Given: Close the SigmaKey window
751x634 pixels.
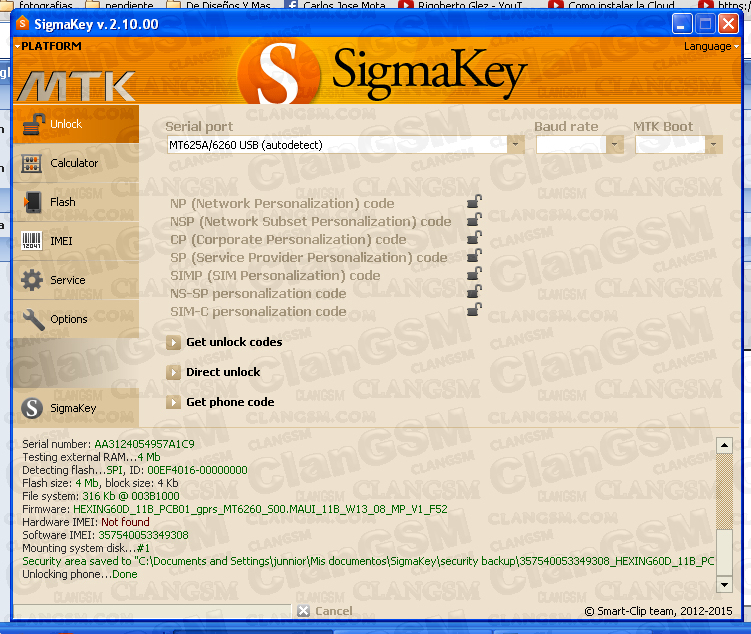Looking at the screenshot, I should [x=728, y=23].
